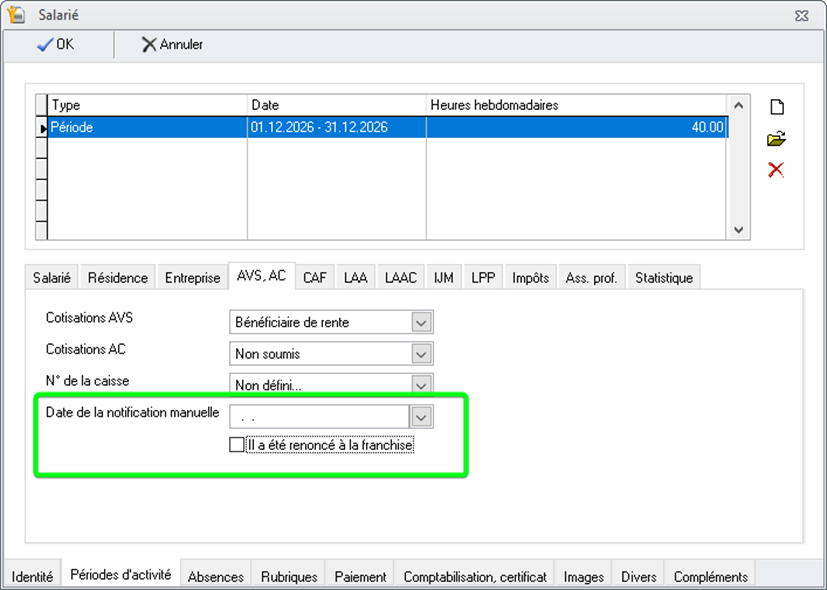Click the manual notification date field
This screenshot has width=827, height=590.
pyautogui.click(x=319, y=417)
